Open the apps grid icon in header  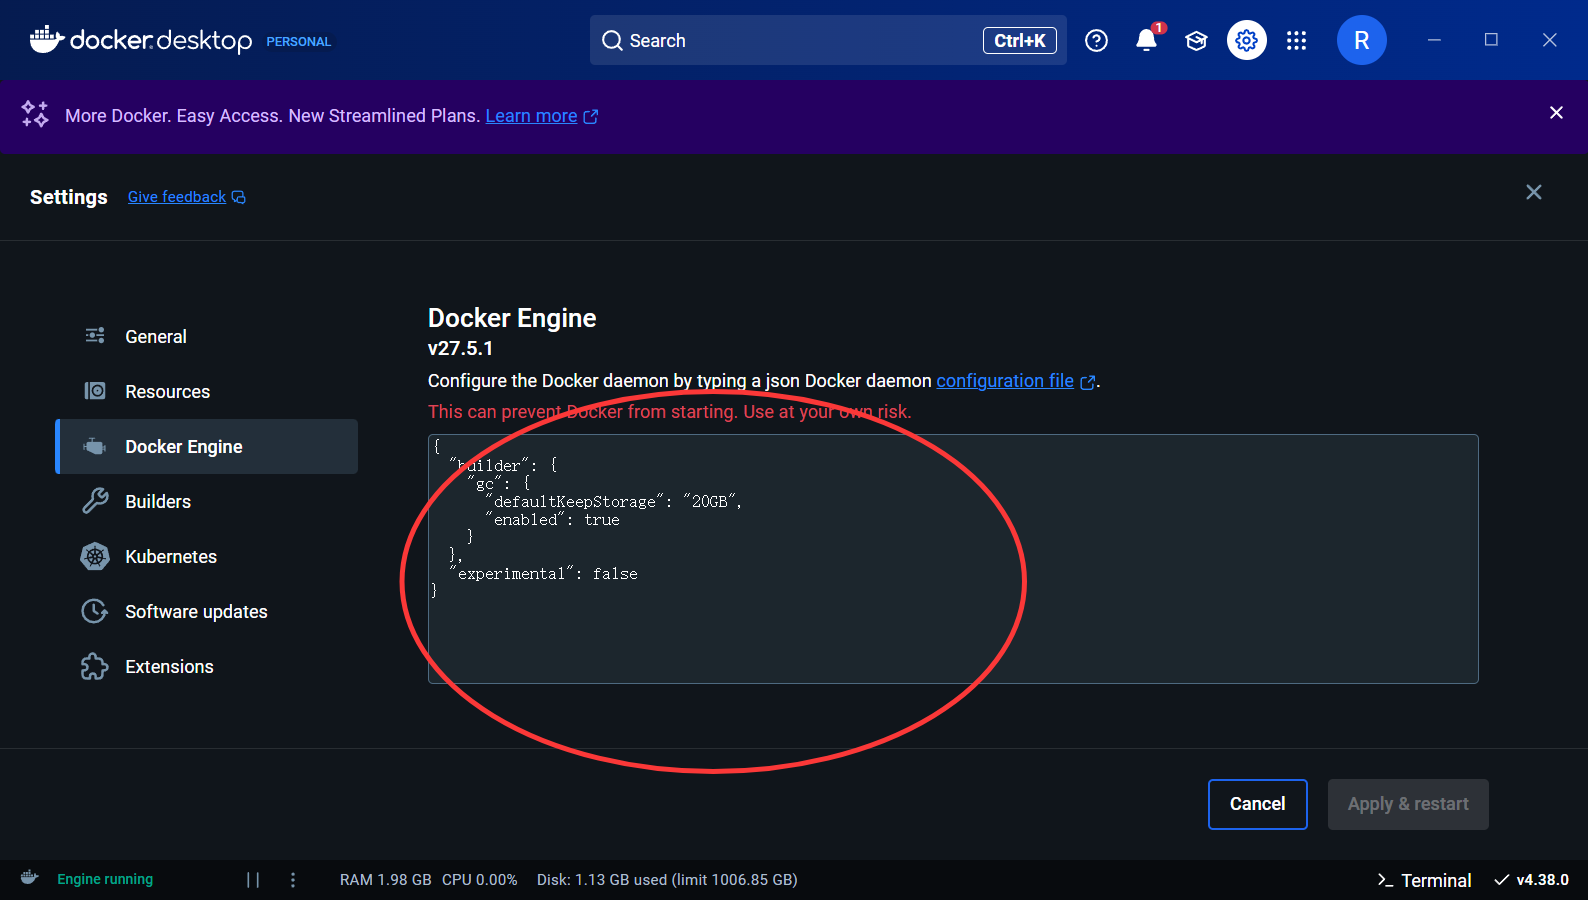click(1296, 40)
